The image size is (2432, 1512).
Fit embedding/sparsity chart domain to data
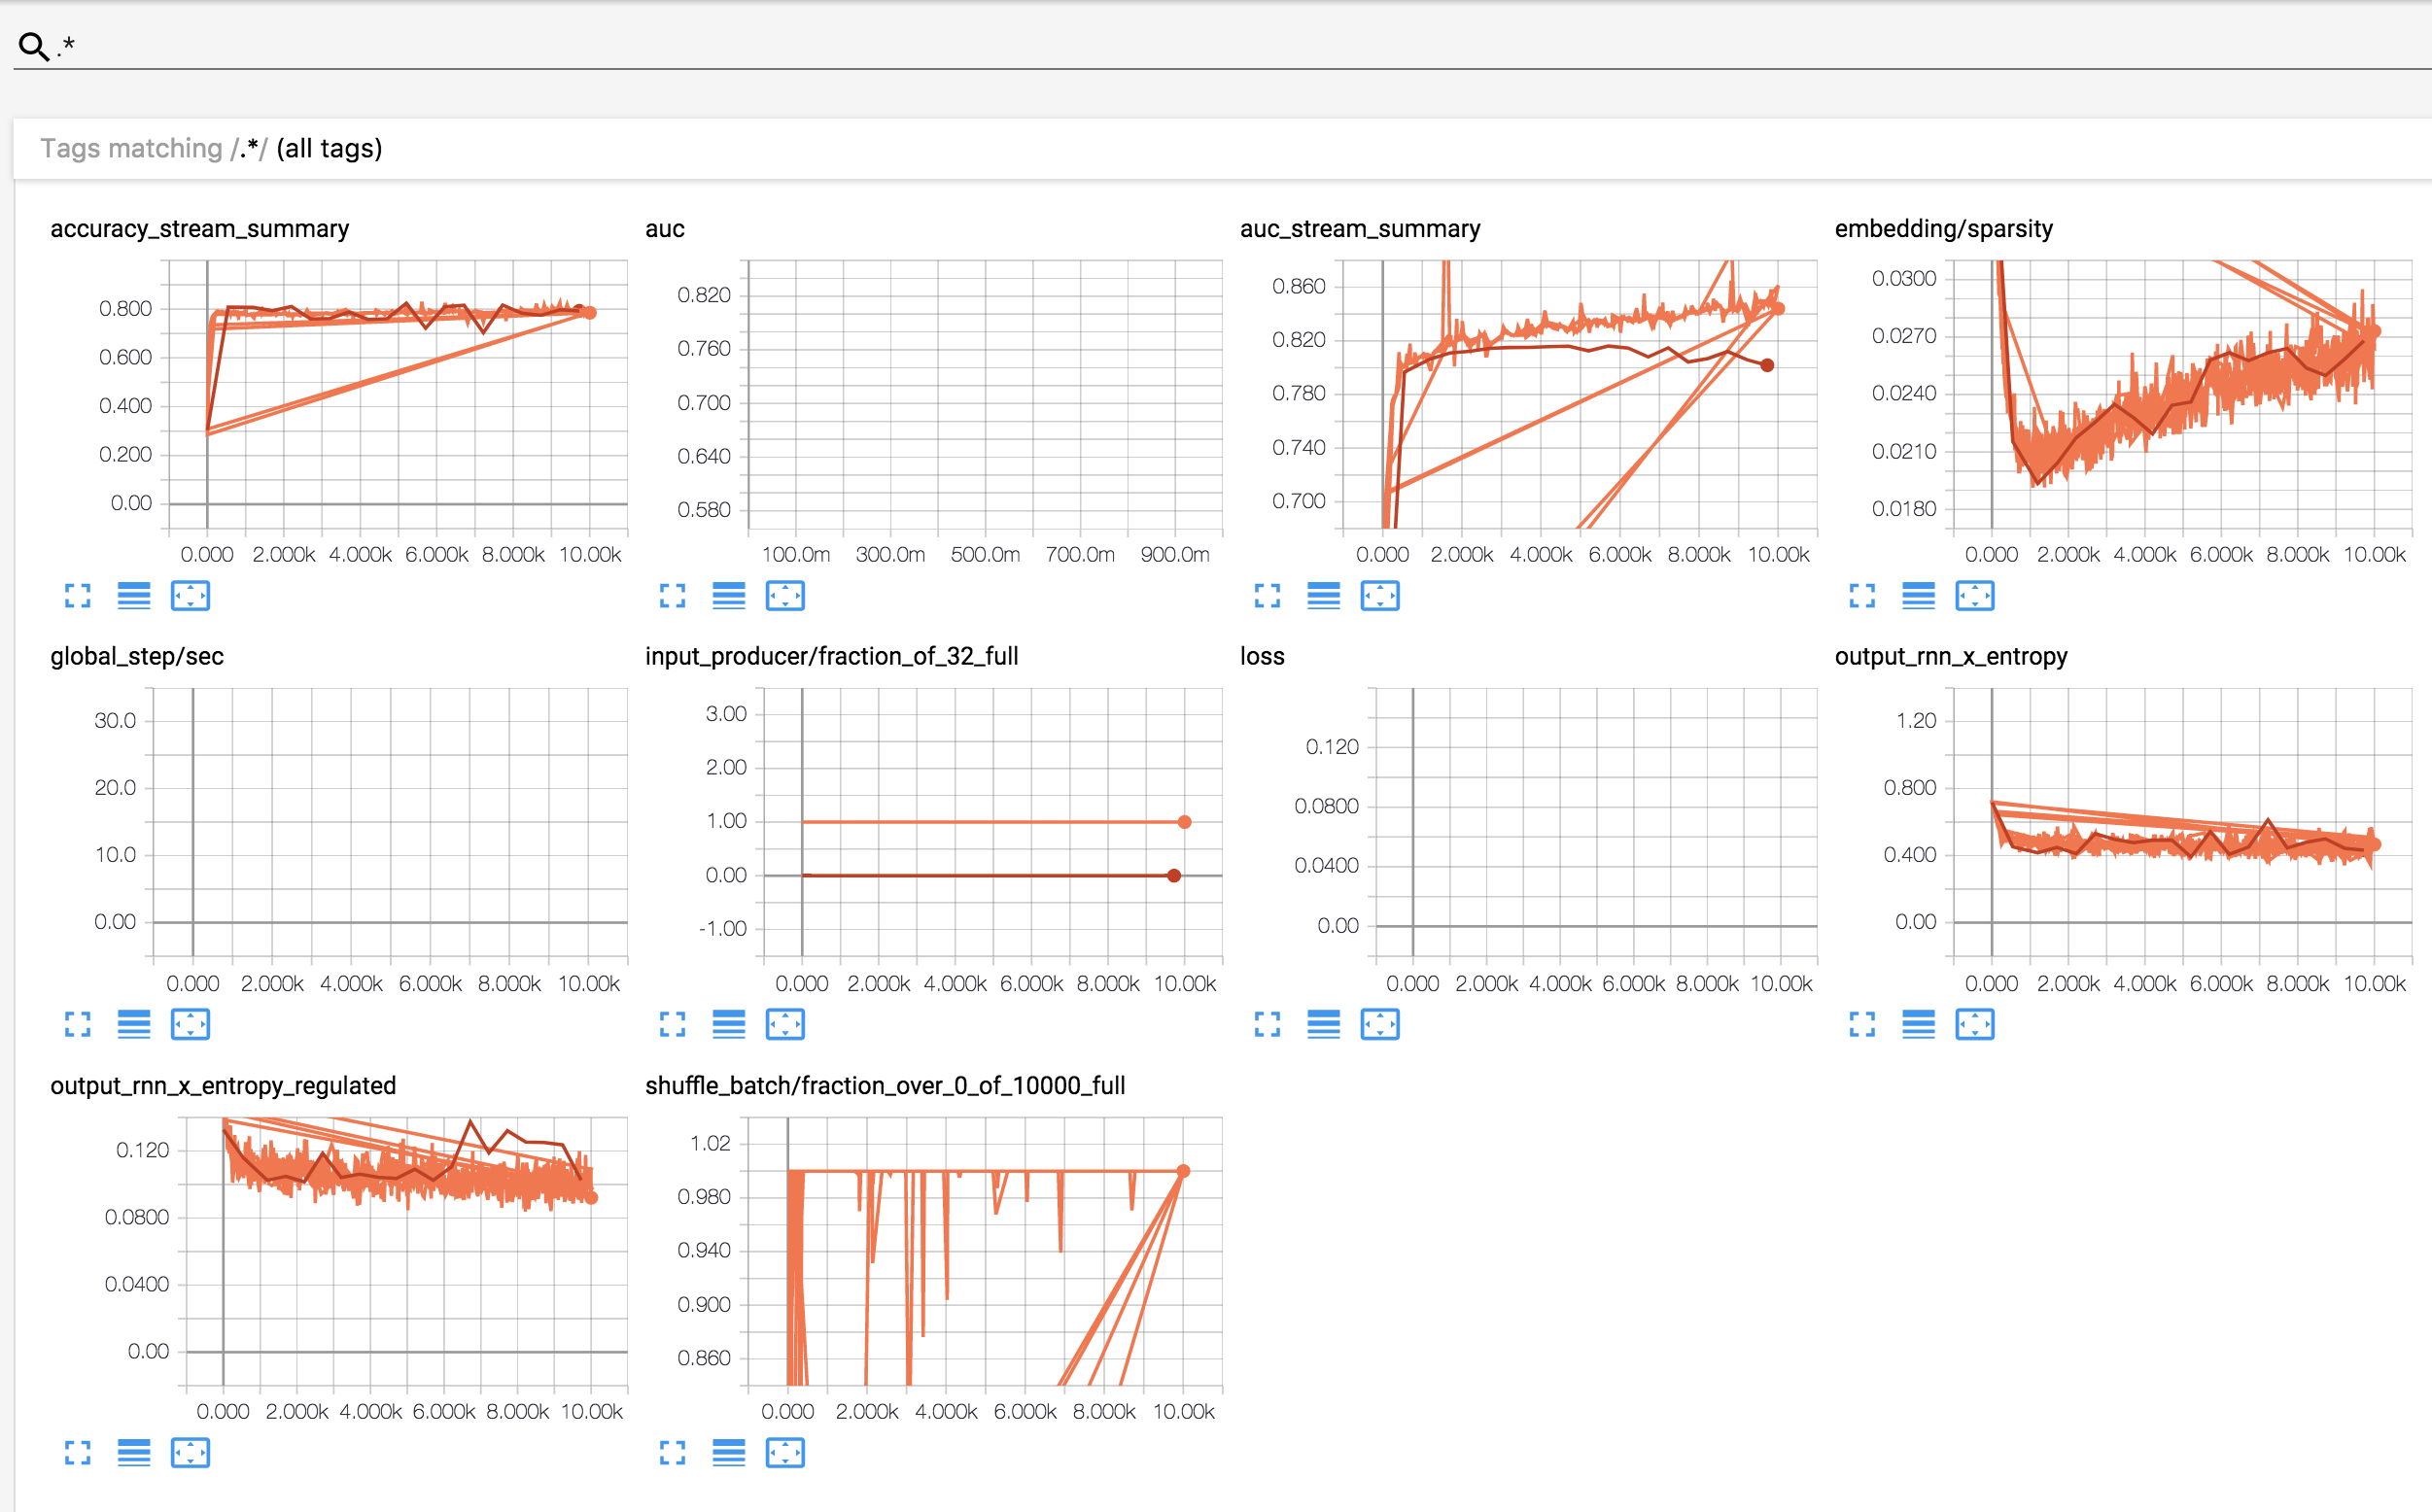point(1975,596)
